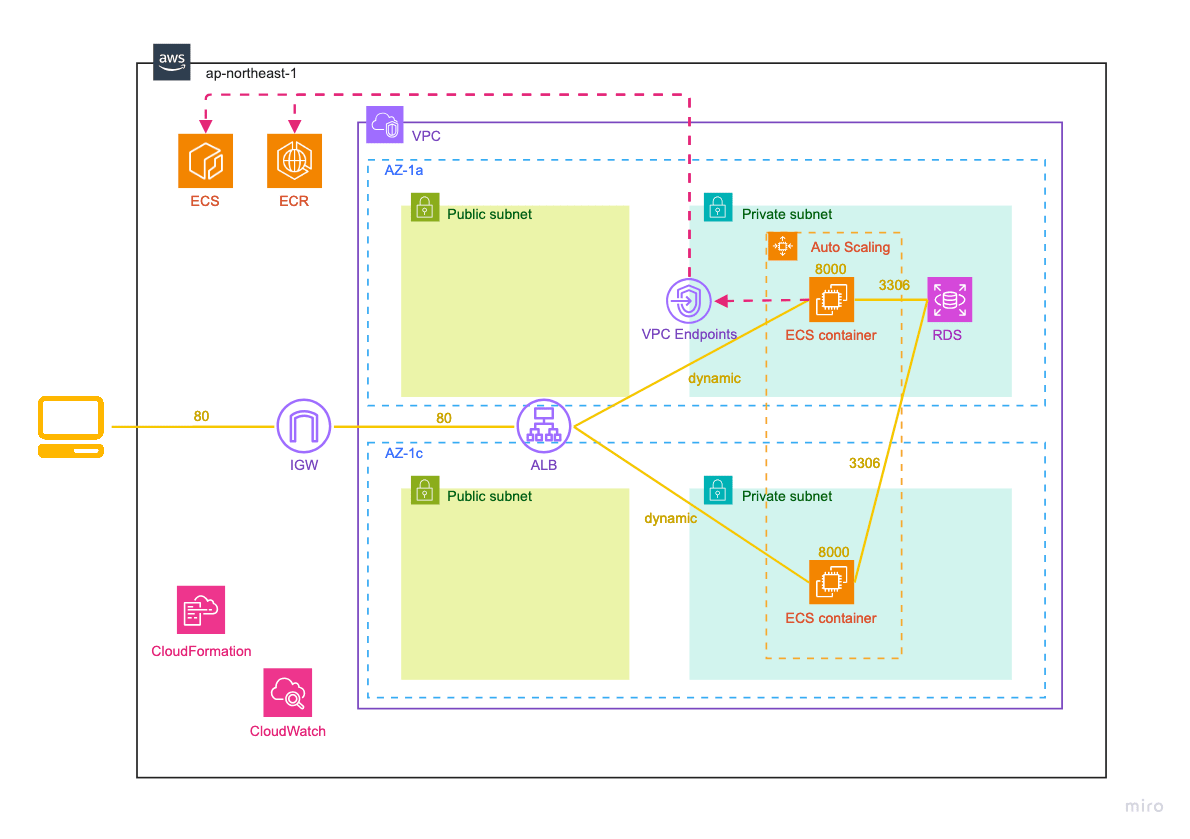Click ECS container label in AZ-1a
Image resolution: width=1190 pixels, height=839 pixels.
pyautogui.click(x=831, y=335)
